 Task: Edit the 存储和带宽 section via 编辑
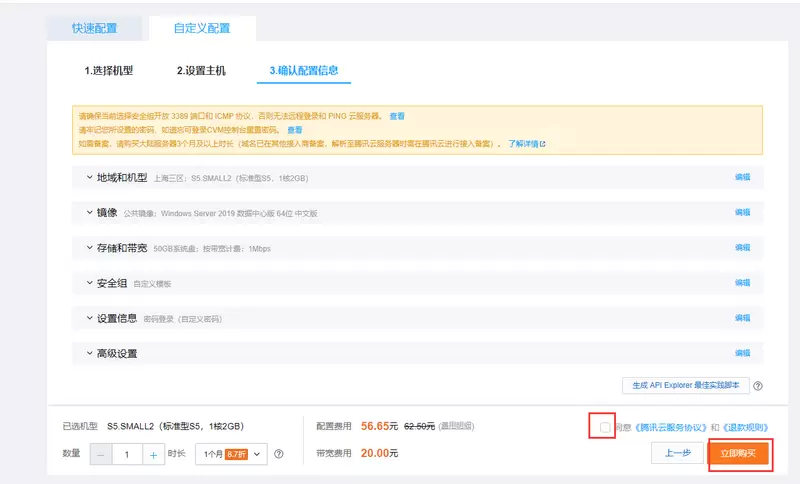[742, 247]
